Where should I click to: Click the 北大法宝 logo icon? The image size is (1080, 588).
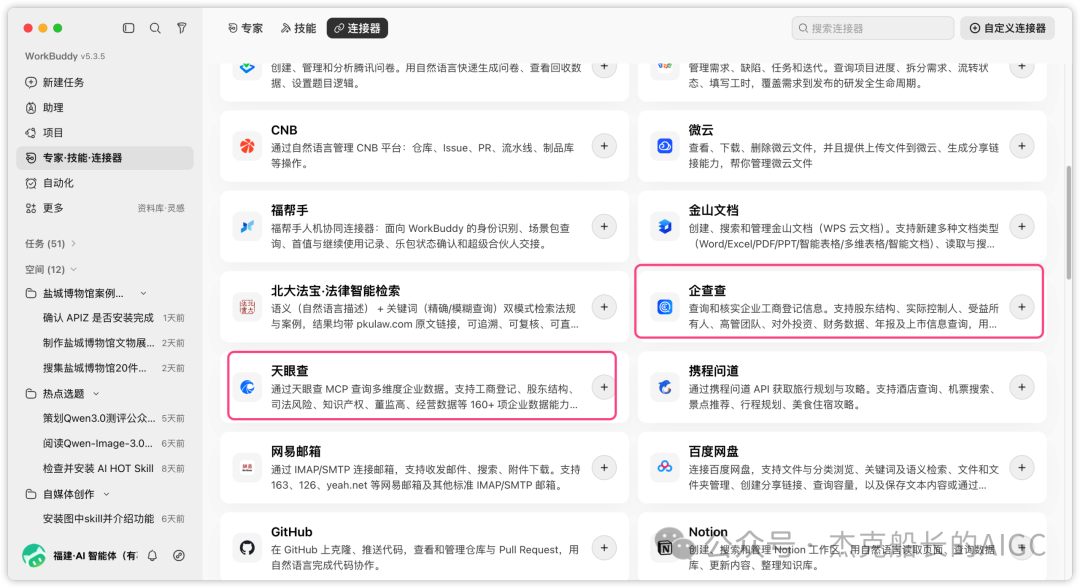(247, 307)
